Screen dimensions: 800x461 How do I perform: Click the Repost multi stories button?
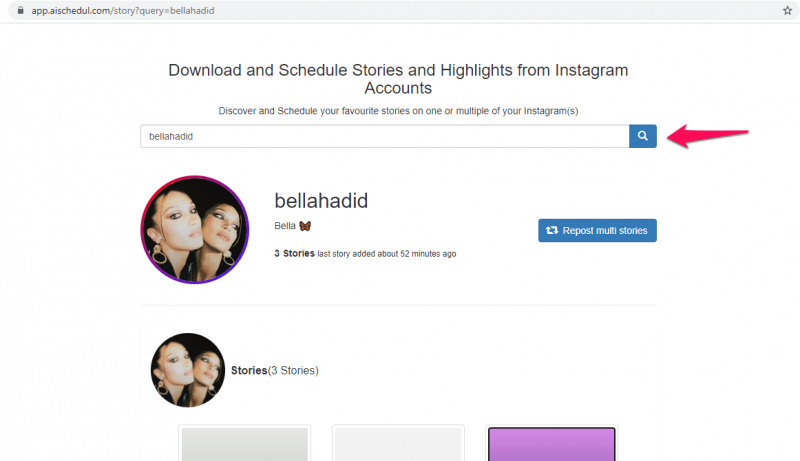coord(597,230)
